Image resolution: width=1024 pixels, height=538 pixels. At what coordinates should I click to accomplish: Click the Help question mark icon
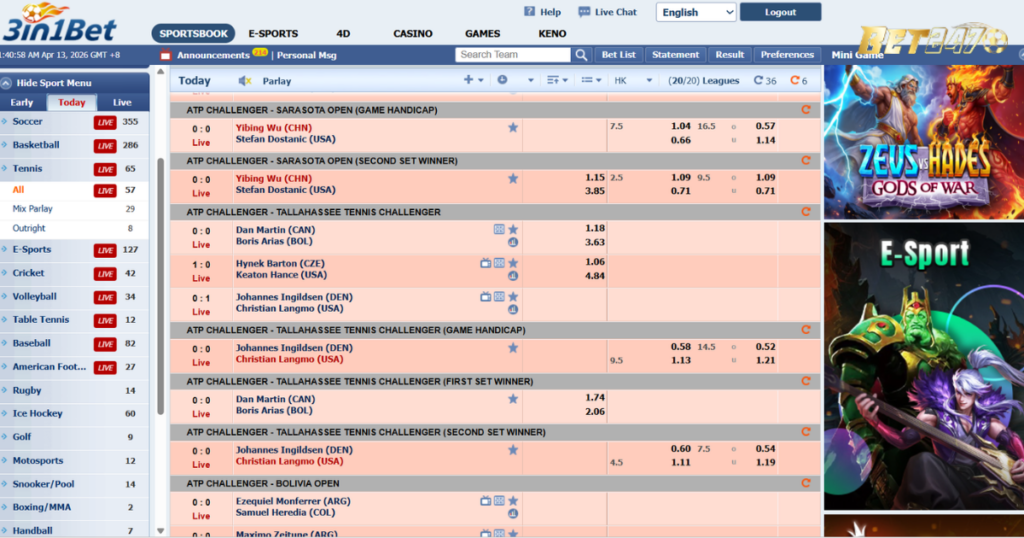[530, 12]
